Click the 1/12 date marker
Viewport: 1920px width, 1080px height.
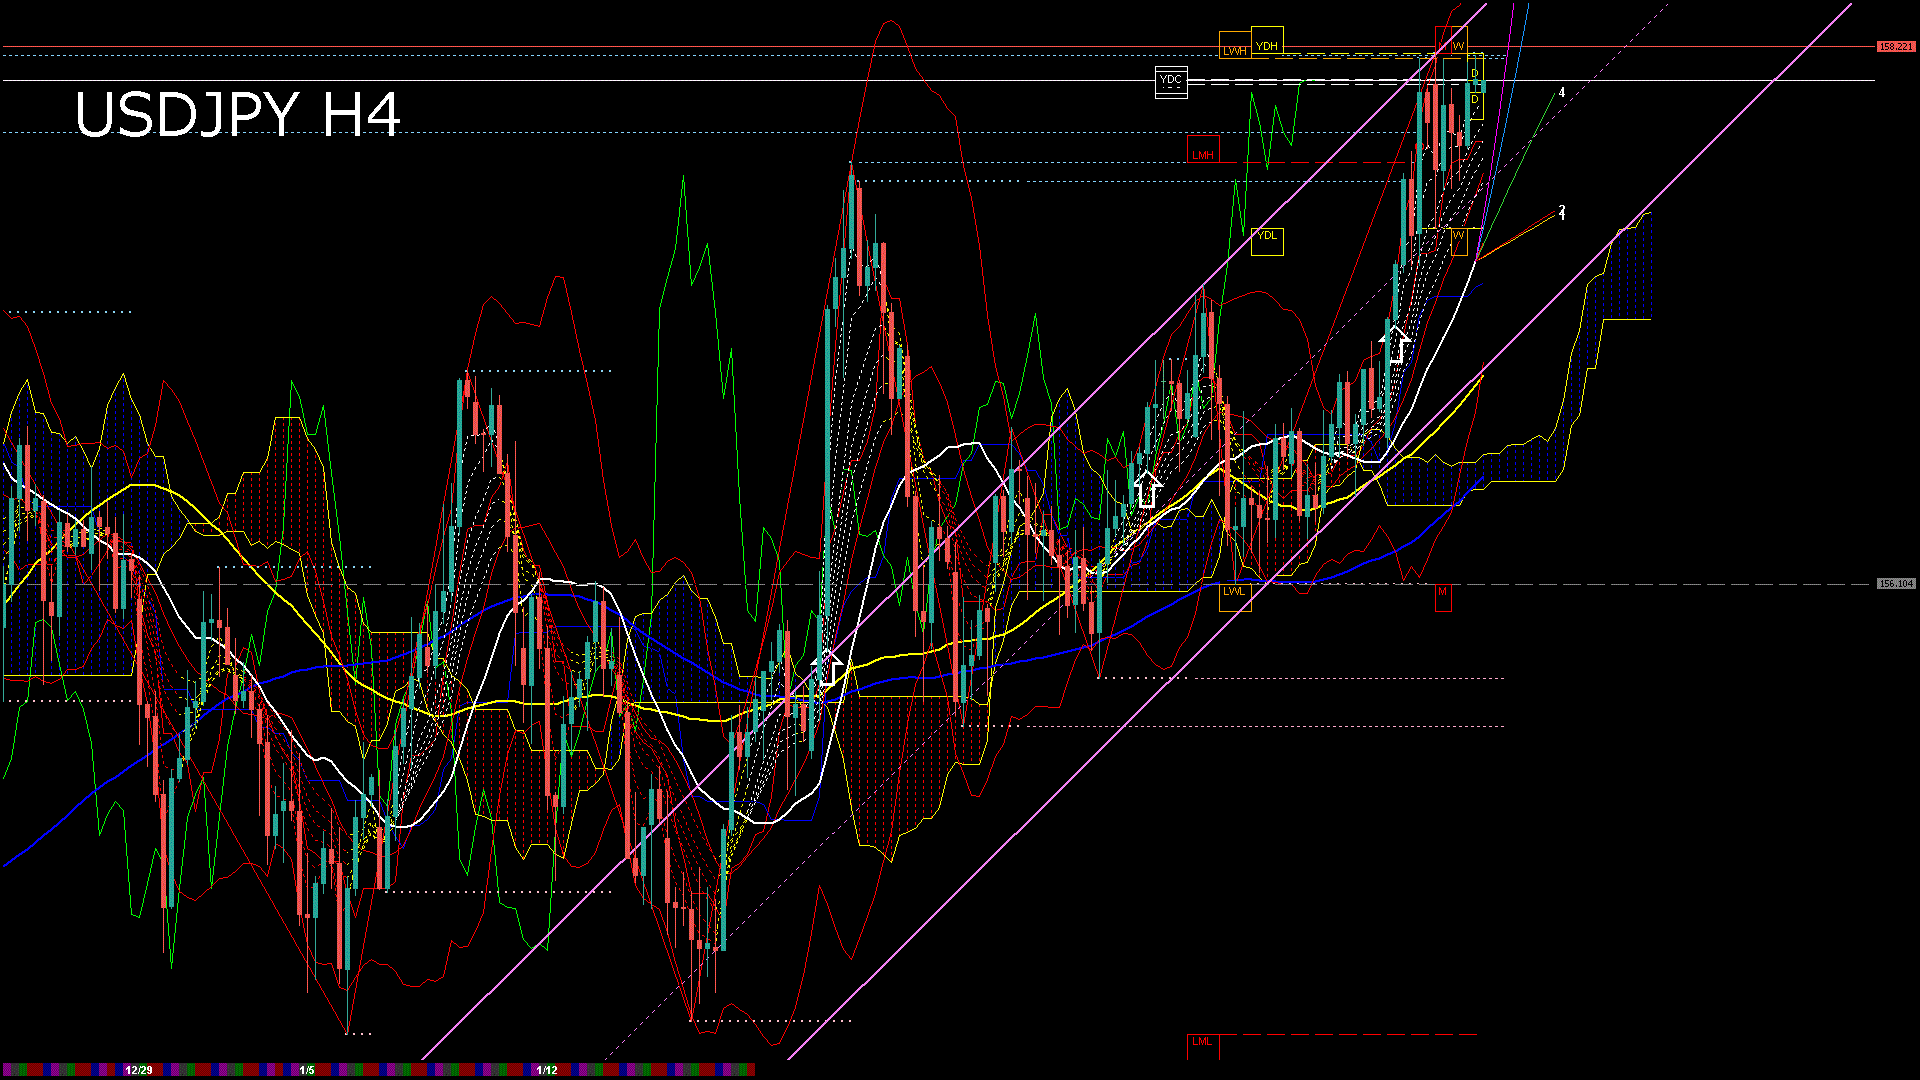[547, 1070]
